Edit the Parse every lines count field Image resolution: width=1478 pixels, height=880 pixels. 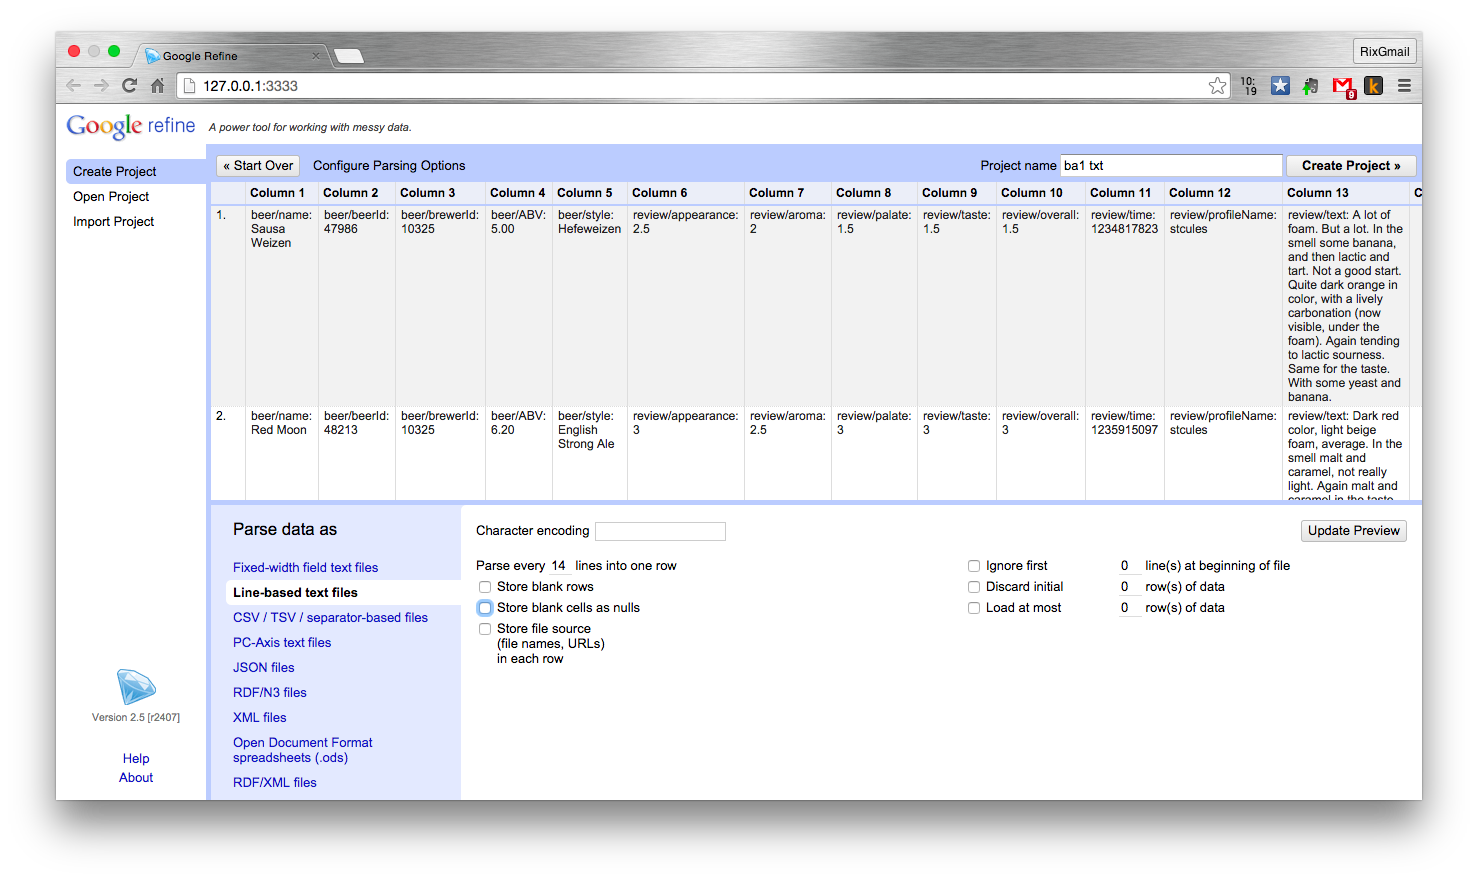(558, 566)
